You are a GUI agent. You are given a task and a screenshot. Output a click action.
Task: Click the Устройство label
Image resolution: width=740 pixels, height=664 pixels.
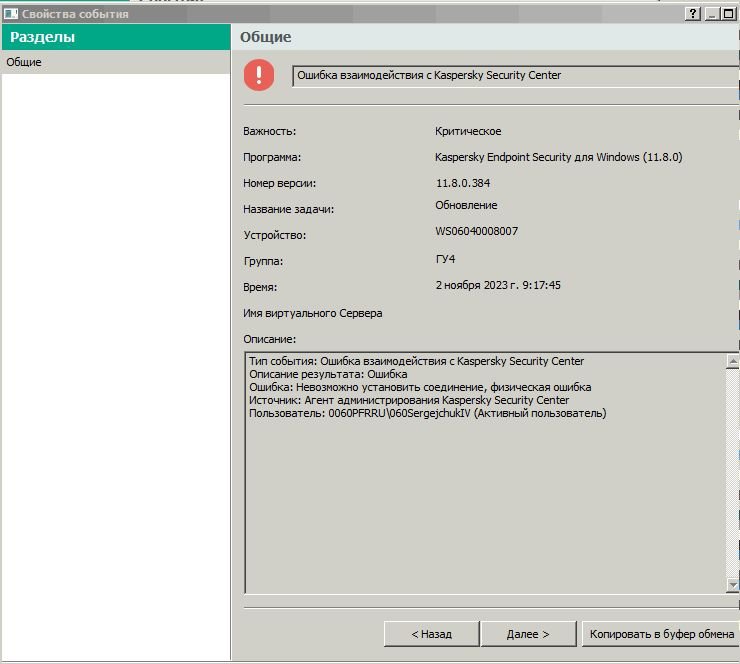pyautogui.click(x=275, y=235)
